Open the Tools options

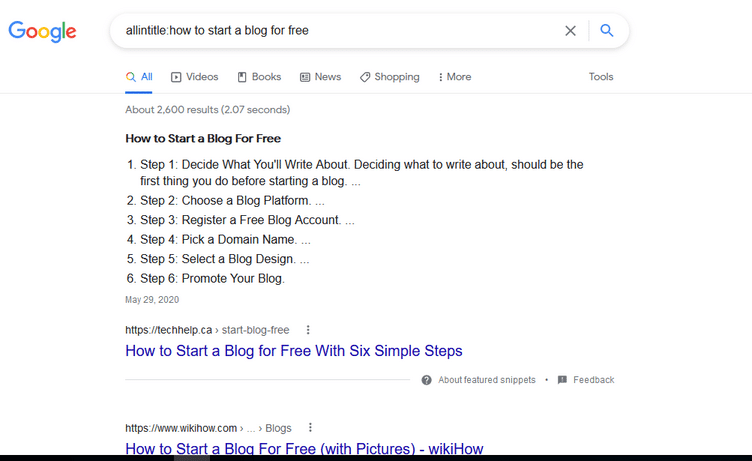tap(601, 77)
